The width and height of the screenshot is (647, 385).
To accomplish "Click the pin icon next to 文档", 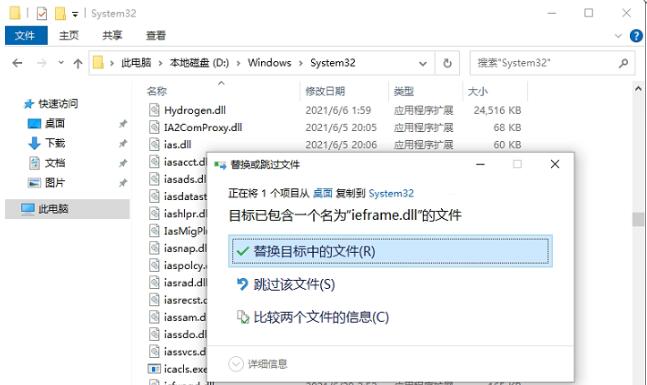I will tap(123, 163).
